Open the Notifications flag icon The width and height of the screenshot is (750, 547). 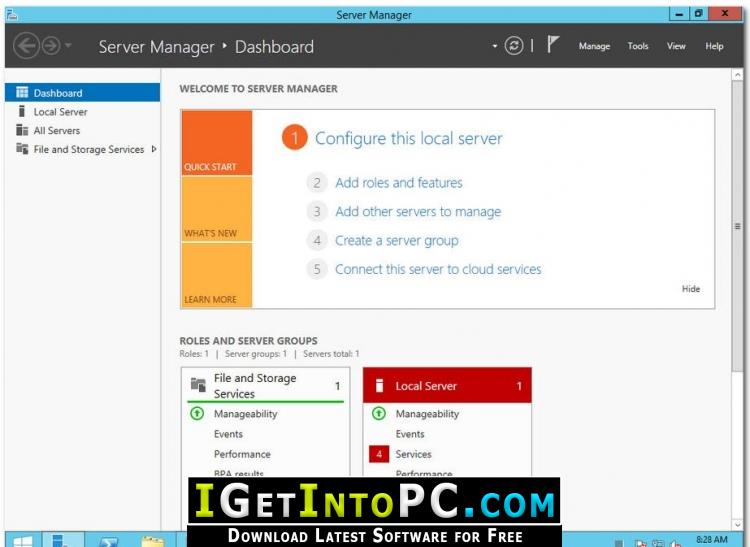pos(552,44)
